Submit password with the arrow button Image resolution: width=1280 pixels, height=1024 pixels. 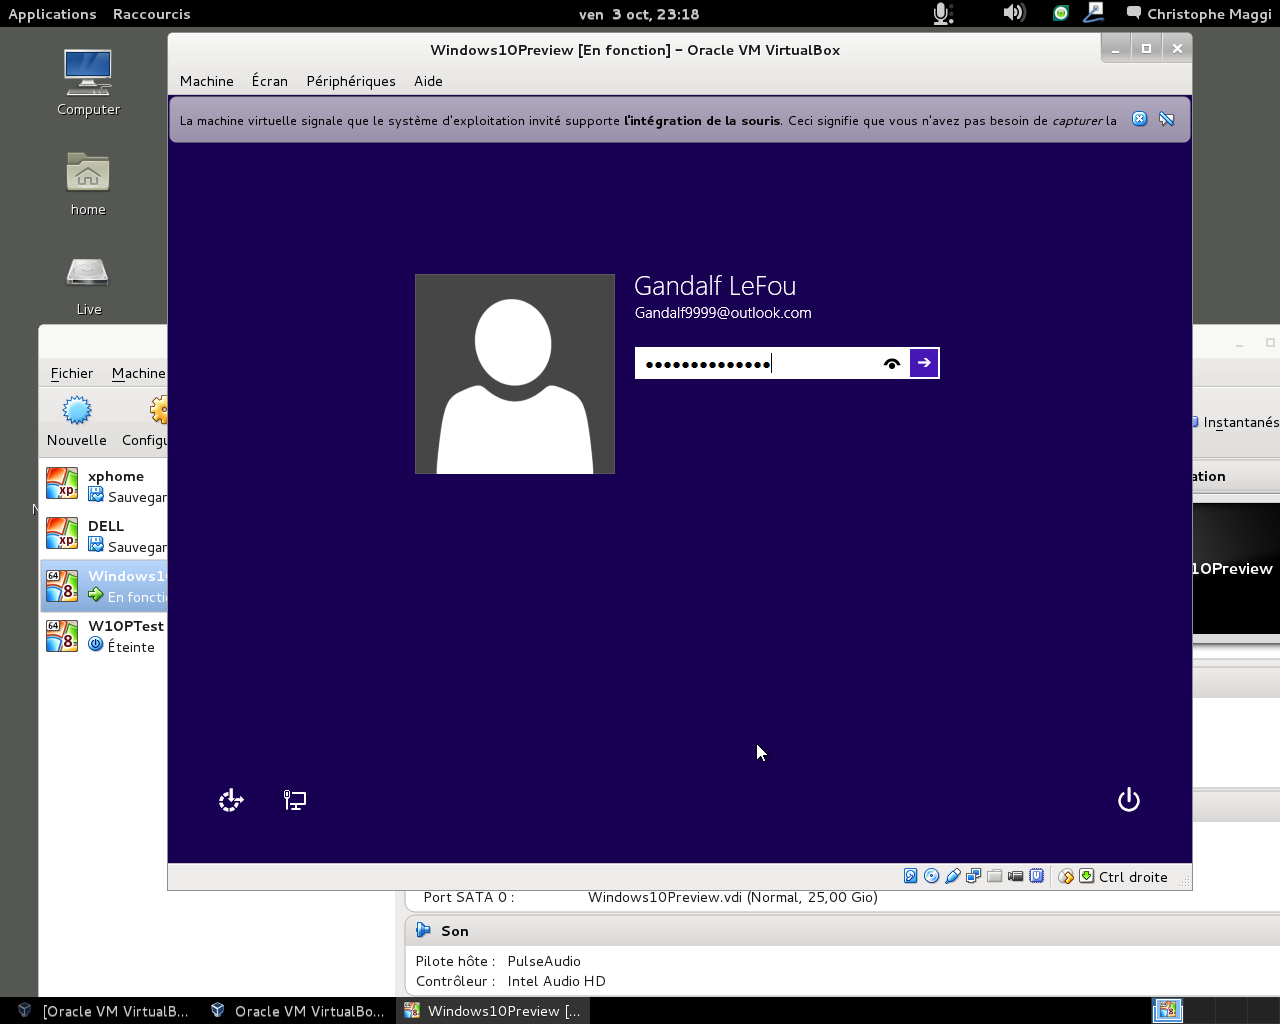click(924, 363)
